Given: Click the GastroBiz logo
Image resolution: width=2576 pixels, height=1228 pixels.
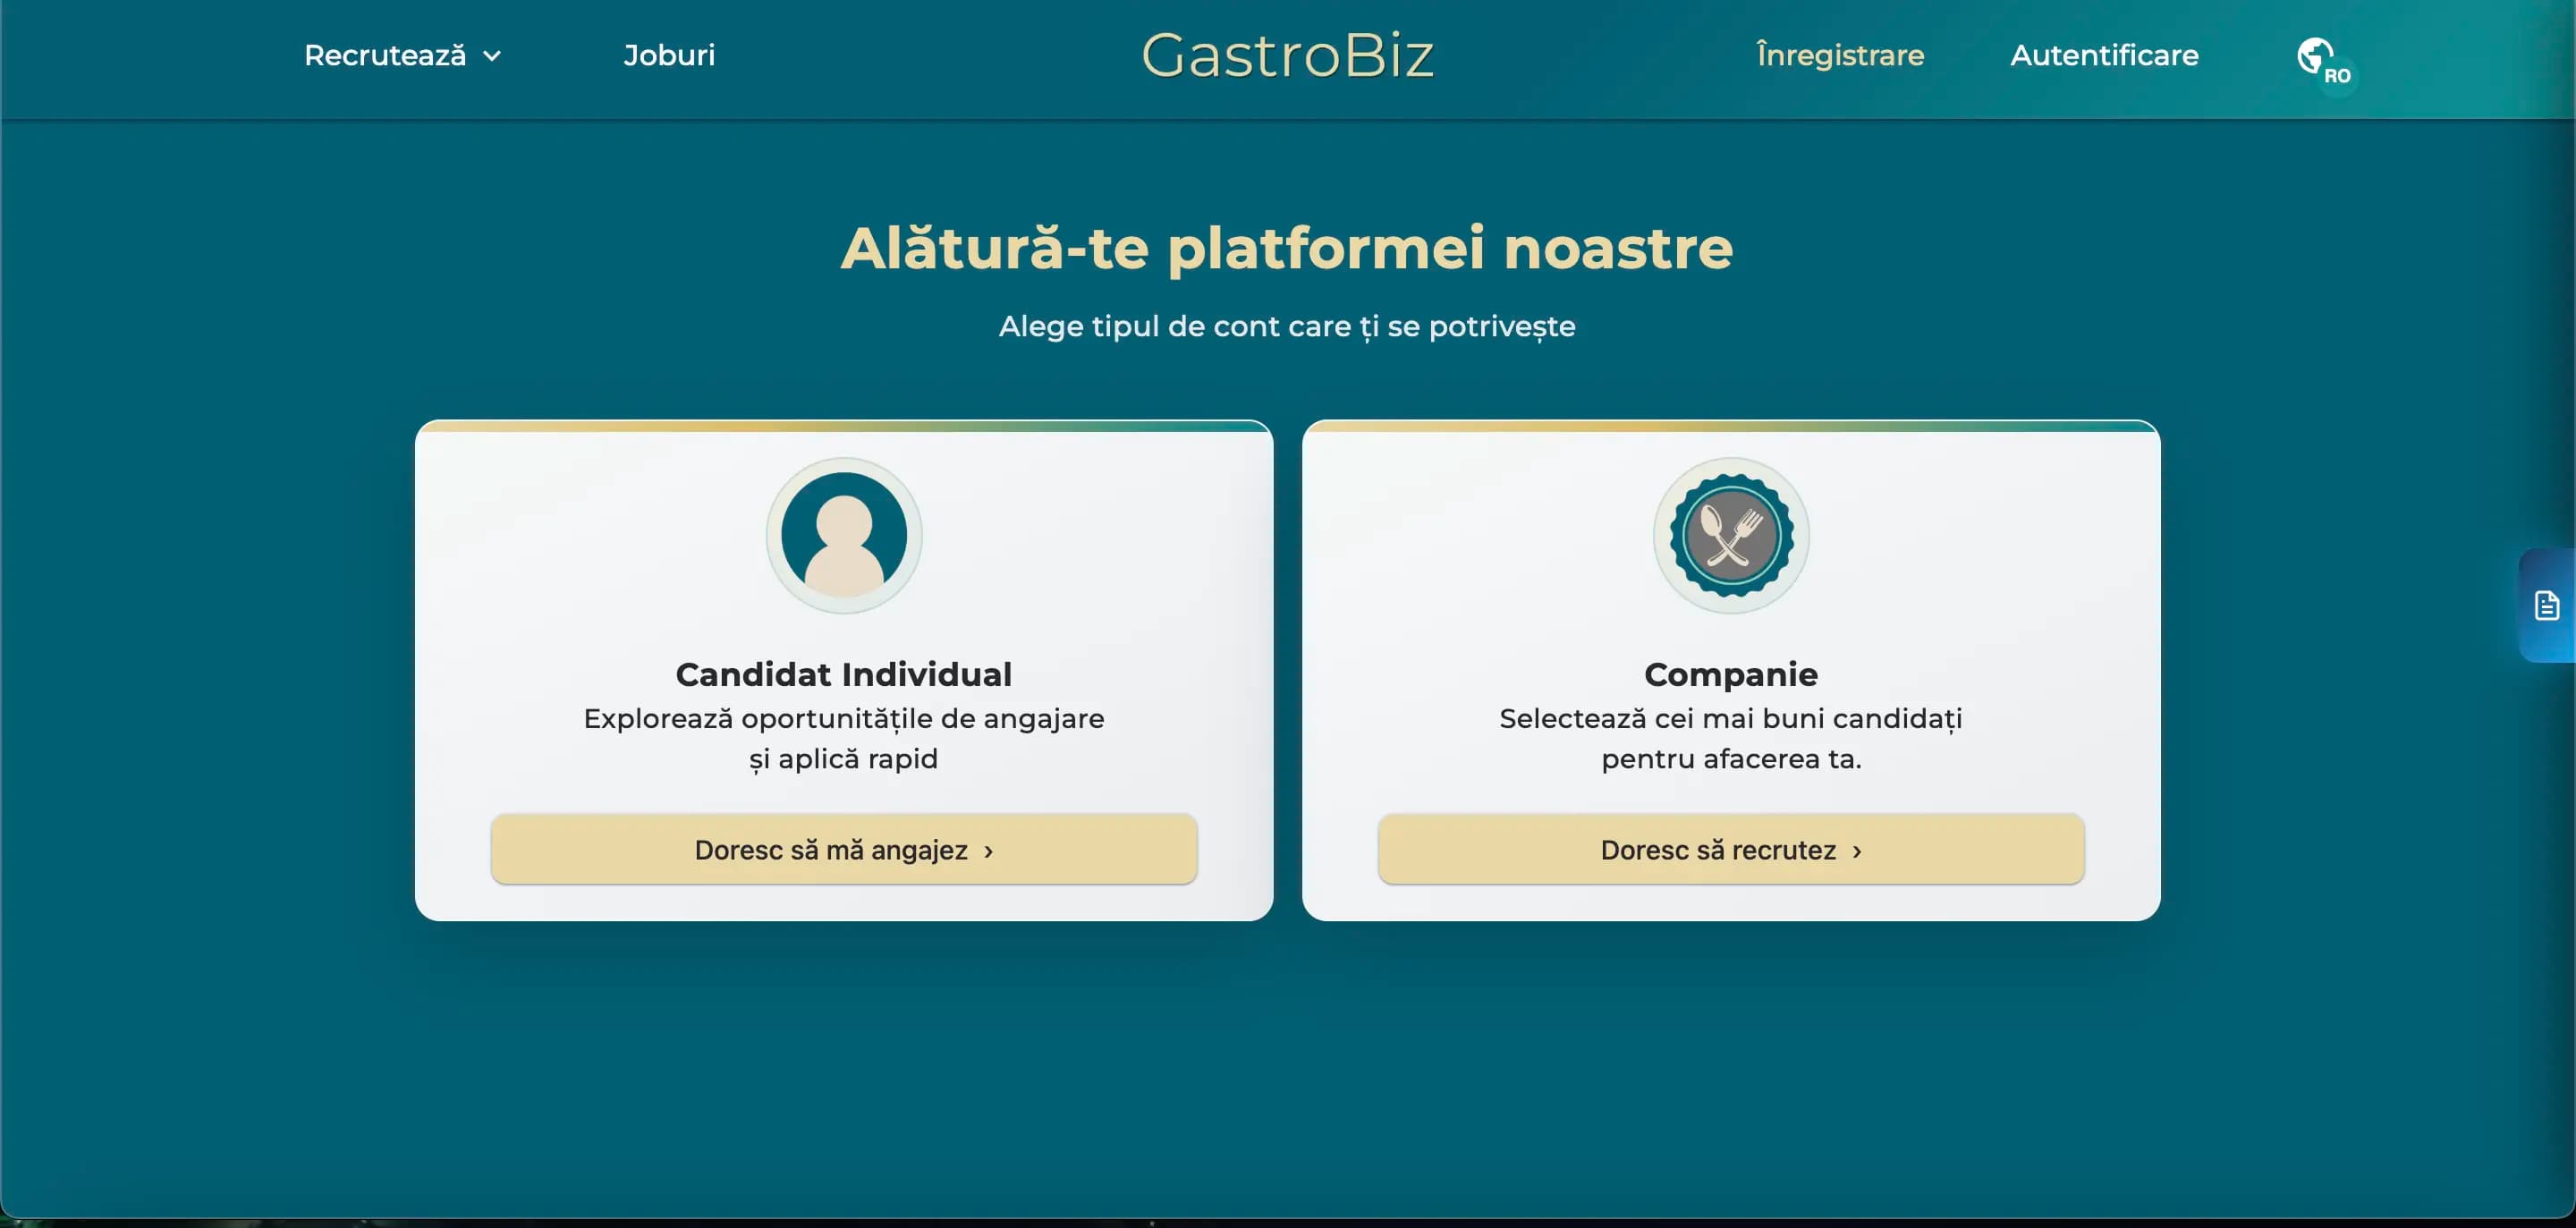Looking at the screenshot, I should click(x=1288, y=55).
